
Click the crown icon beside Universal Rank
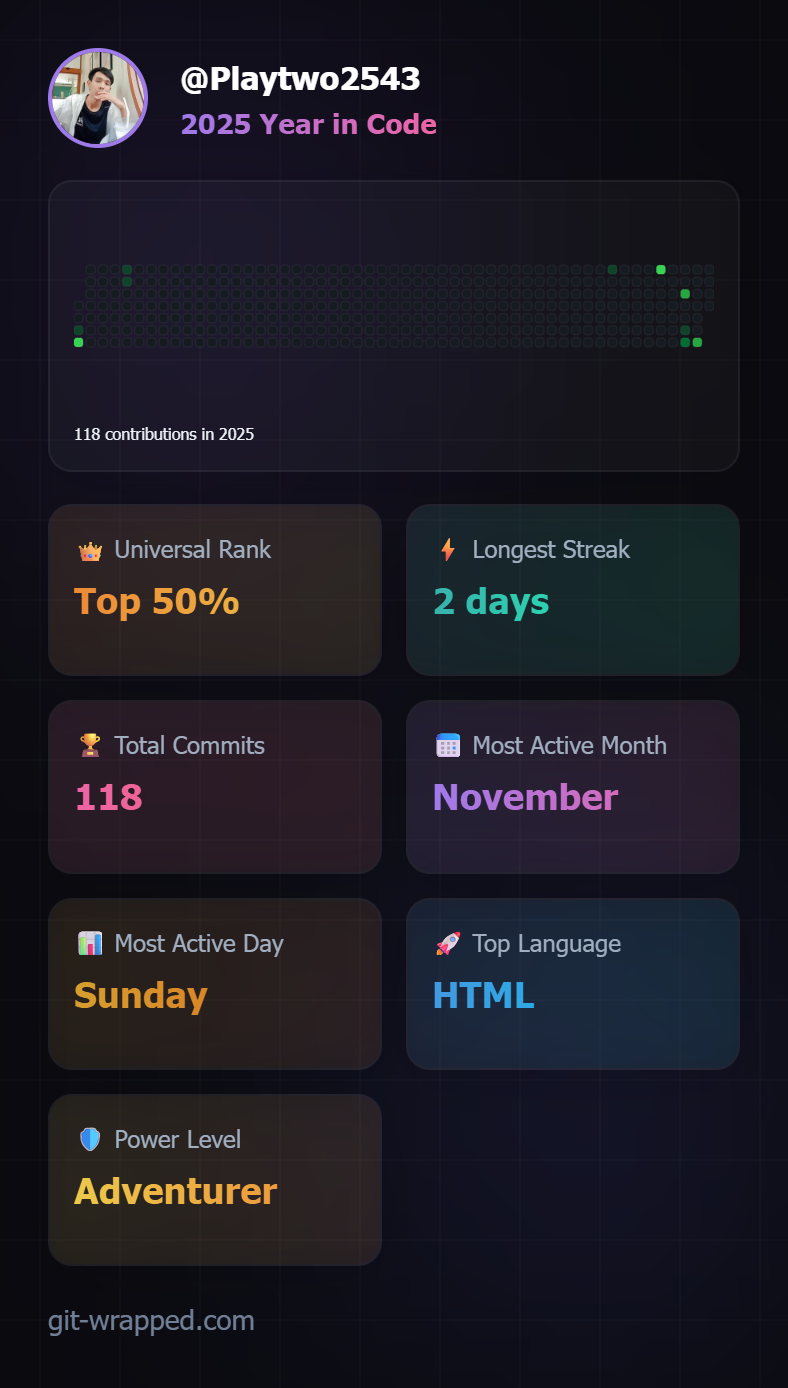[90, 550]
